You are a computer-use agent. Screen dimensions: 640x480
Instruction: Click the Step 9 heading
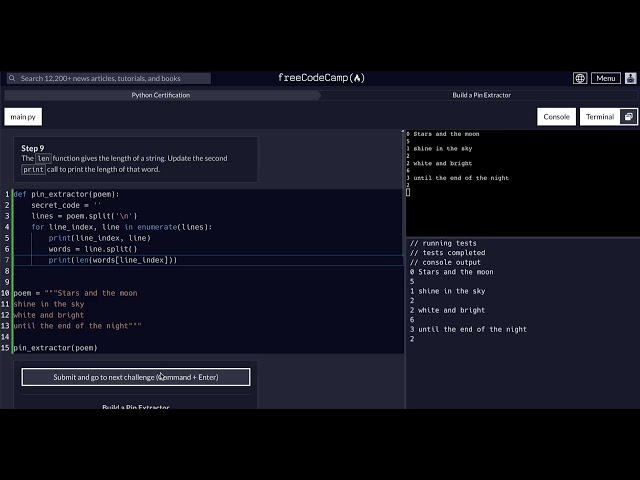pyautogui.click(x=33, y=148)
